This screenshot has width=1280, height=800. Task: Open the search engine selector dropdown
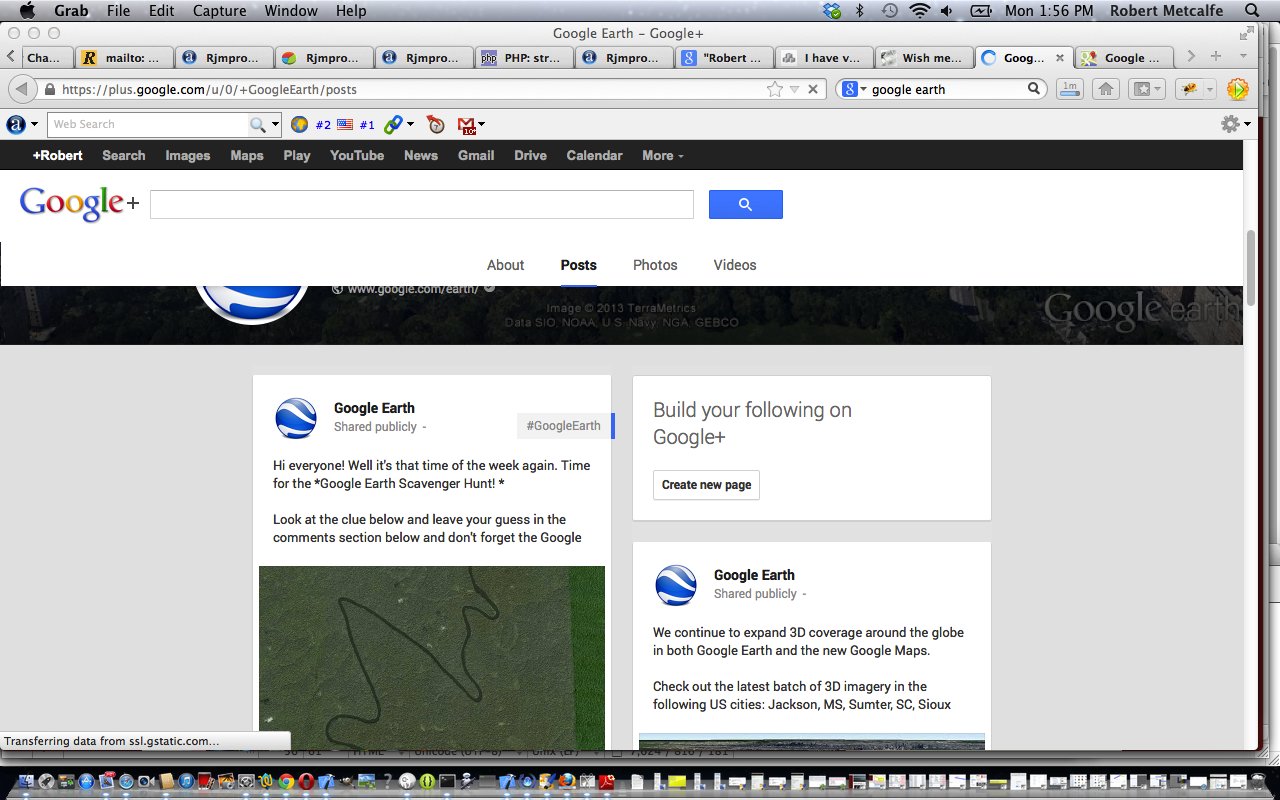tap(852, 89)
